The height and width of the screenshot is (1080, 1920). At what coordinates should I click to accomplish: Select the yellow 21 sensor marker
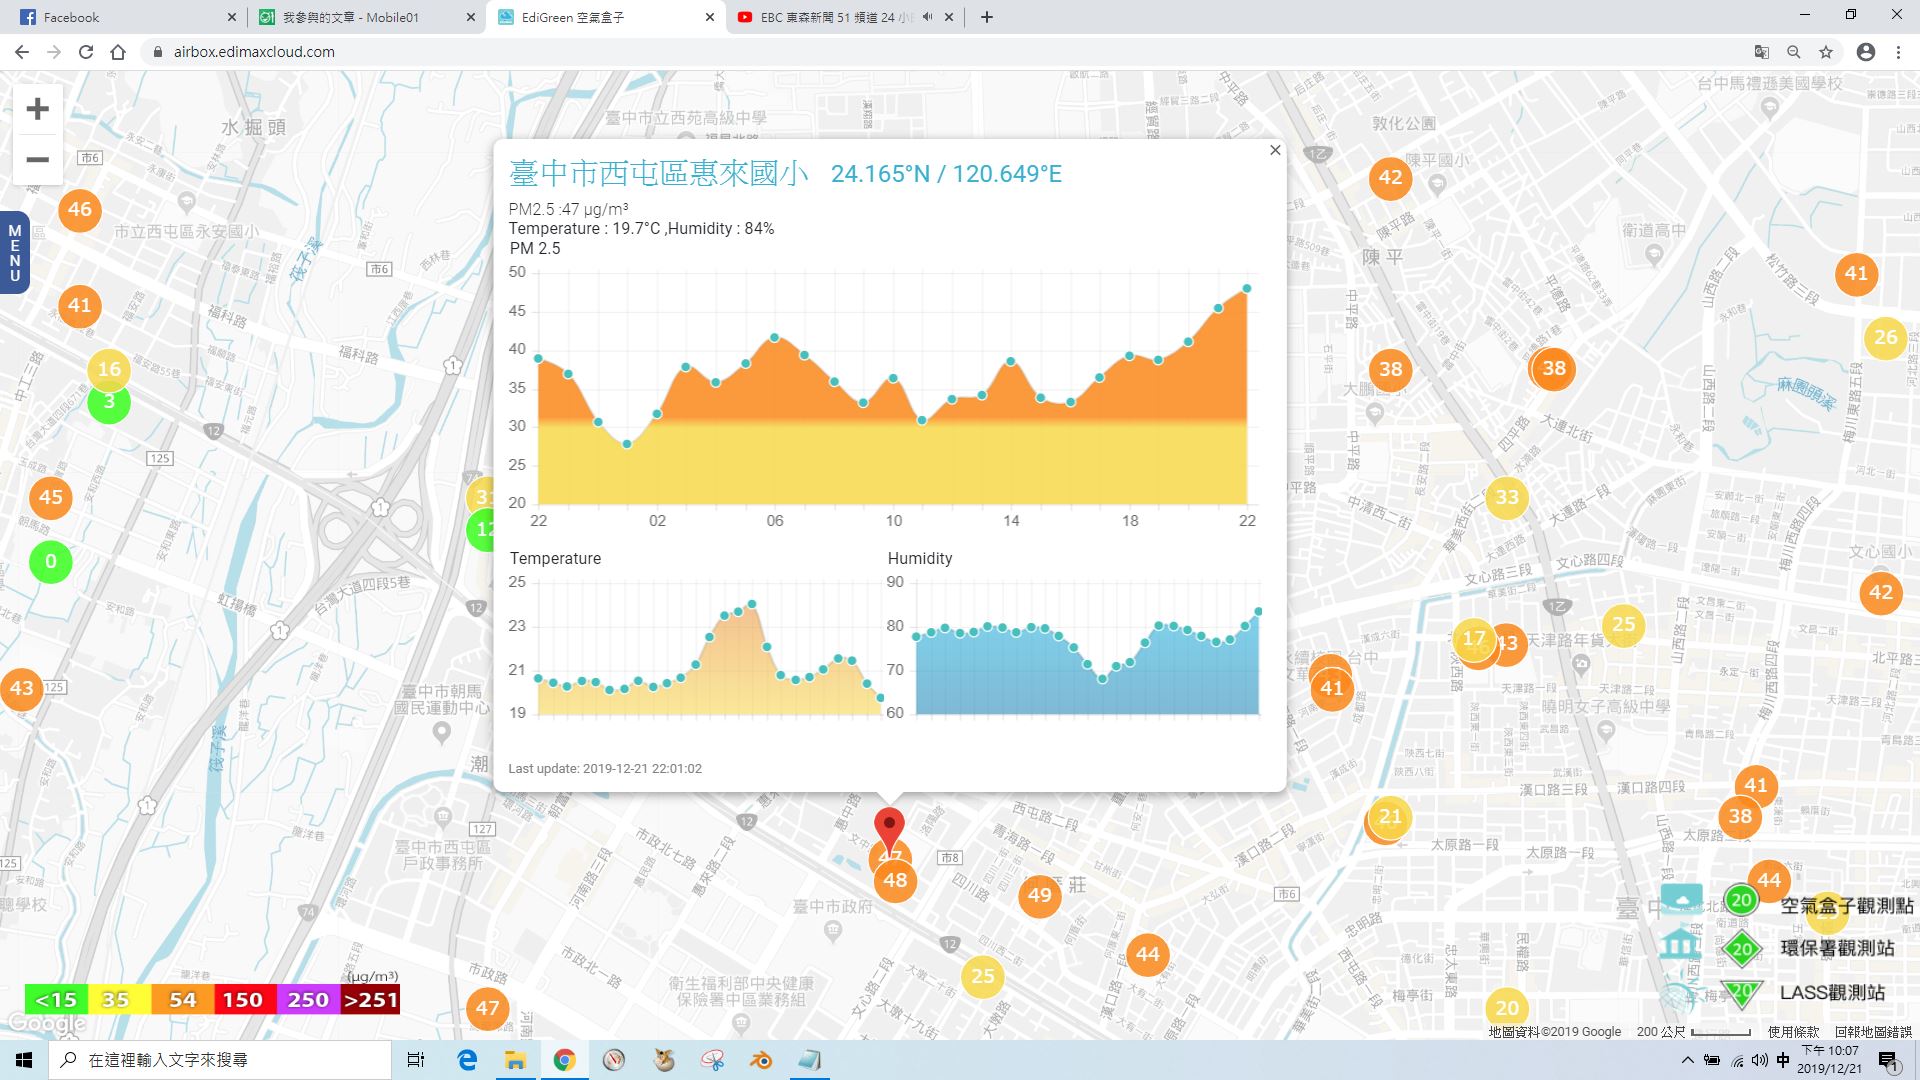tap(1390, 817)
